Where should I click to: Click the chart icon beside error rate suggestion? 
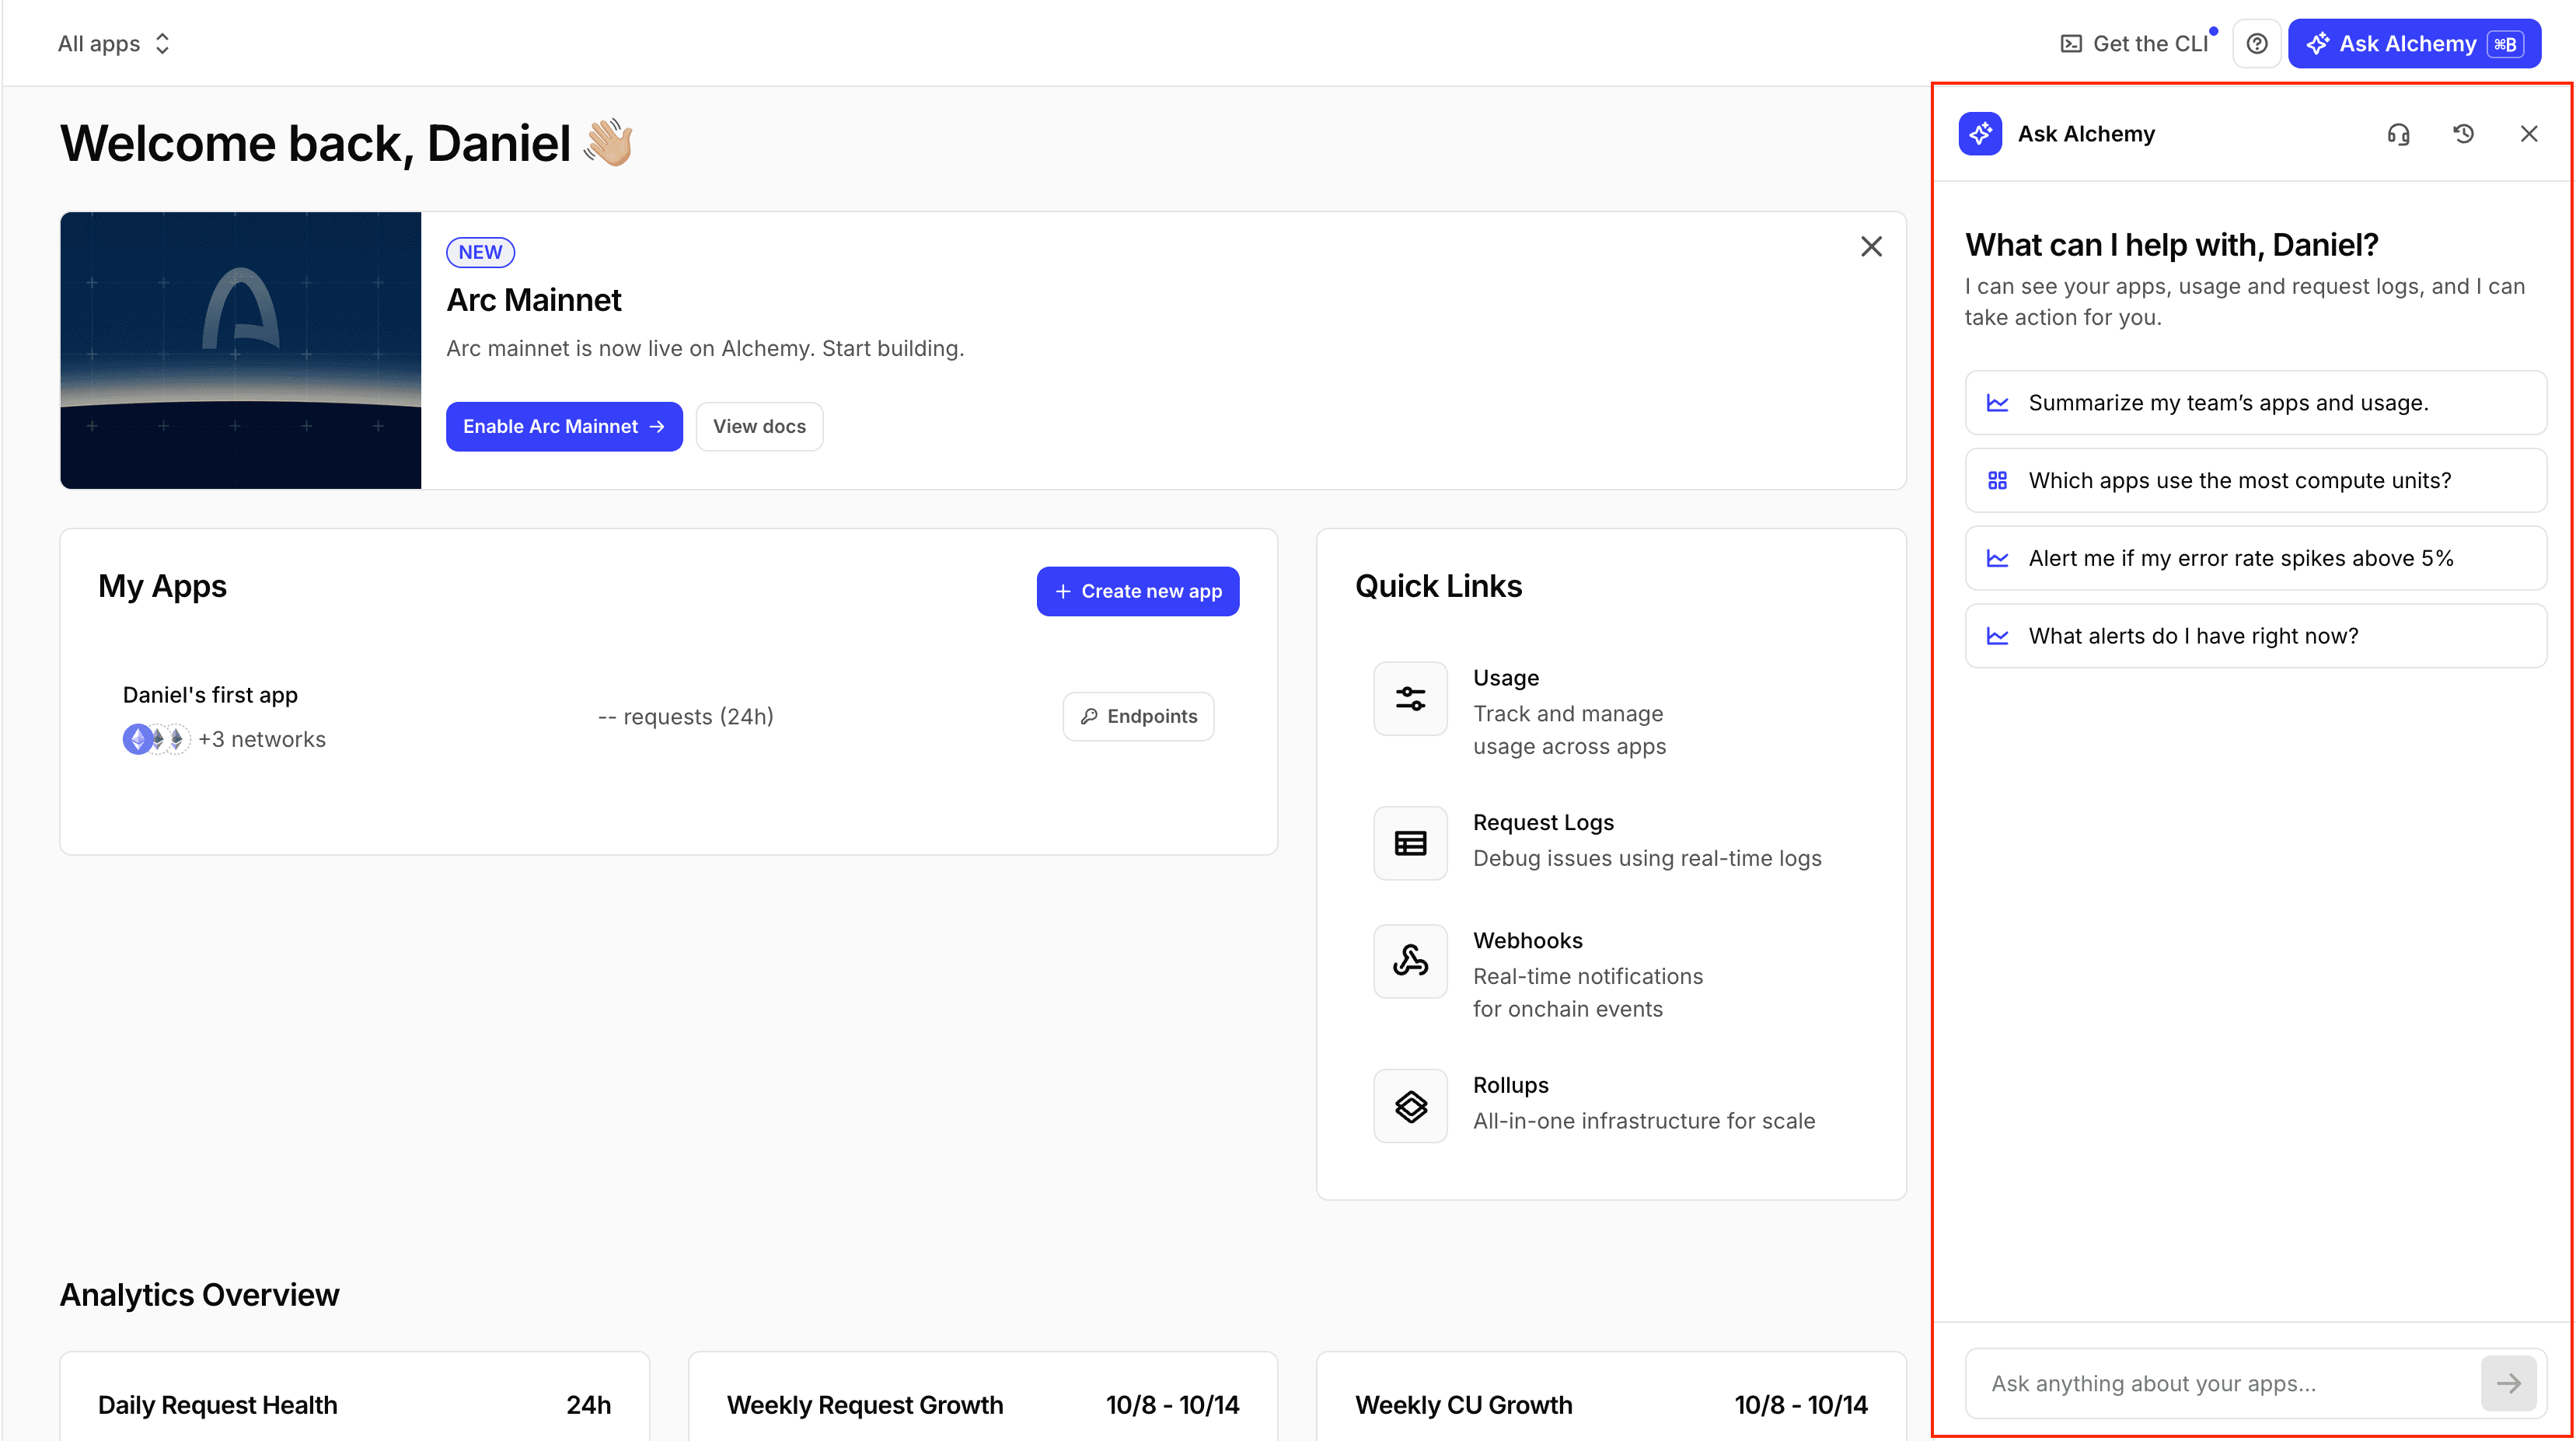pyautogui.click(x=1997, y=559)
